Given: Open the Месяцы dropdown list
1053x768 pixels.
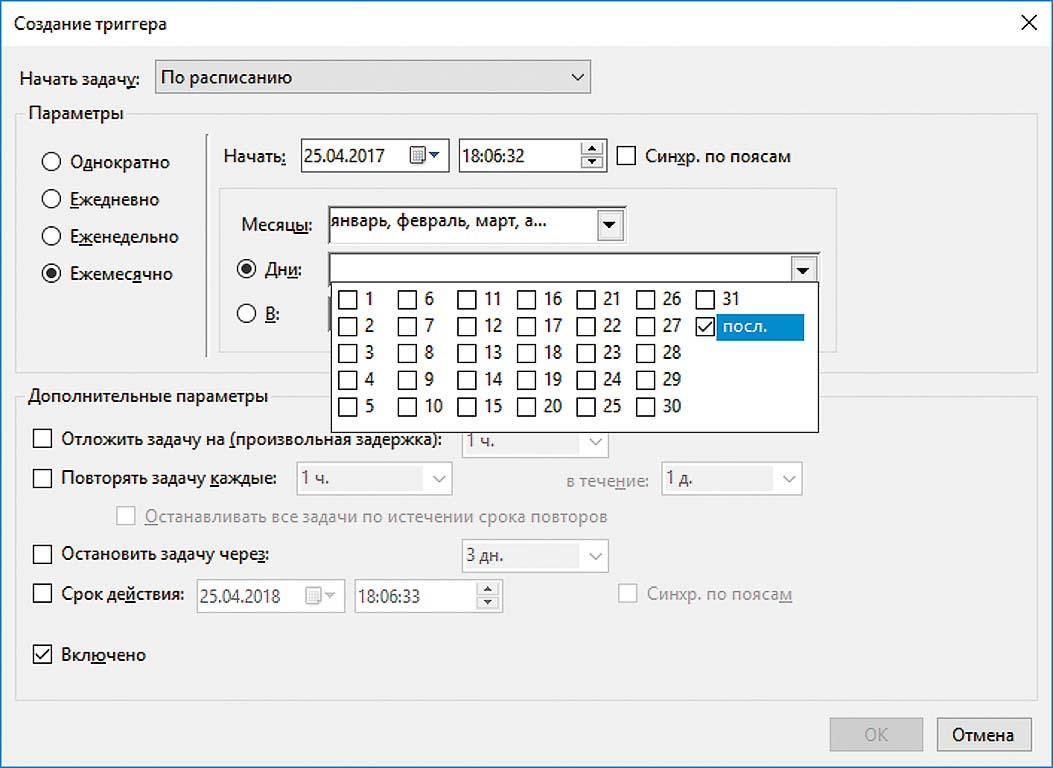Looking at the screenshot, I should (610, 225).
